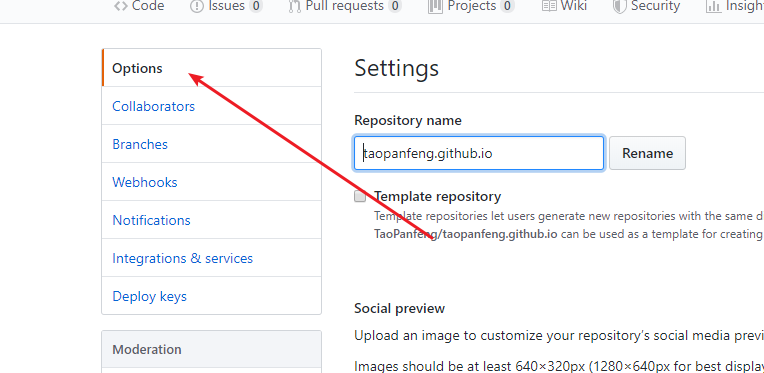This screenshot has width=764, height=373.
Task: Click the Projects count badge
Action: click(507, 6)
